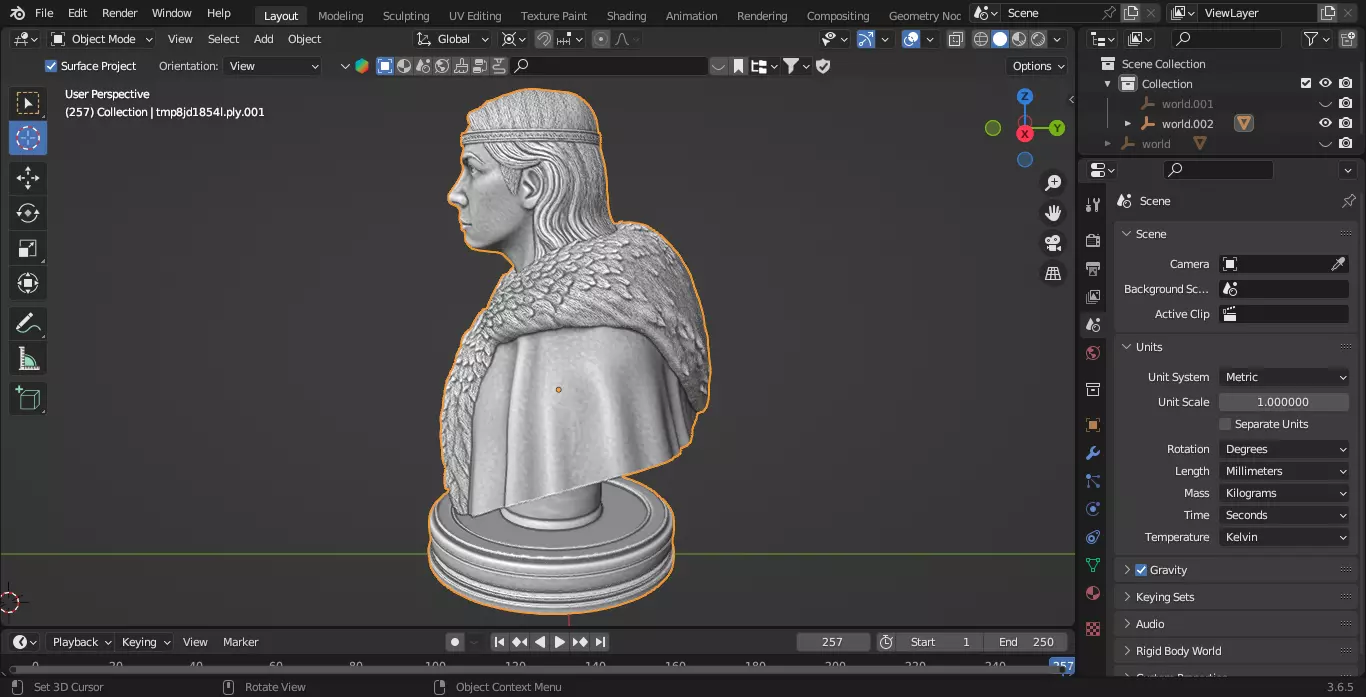Switch to solid viewport shading
1366x697 pixels.
point(999,39)
